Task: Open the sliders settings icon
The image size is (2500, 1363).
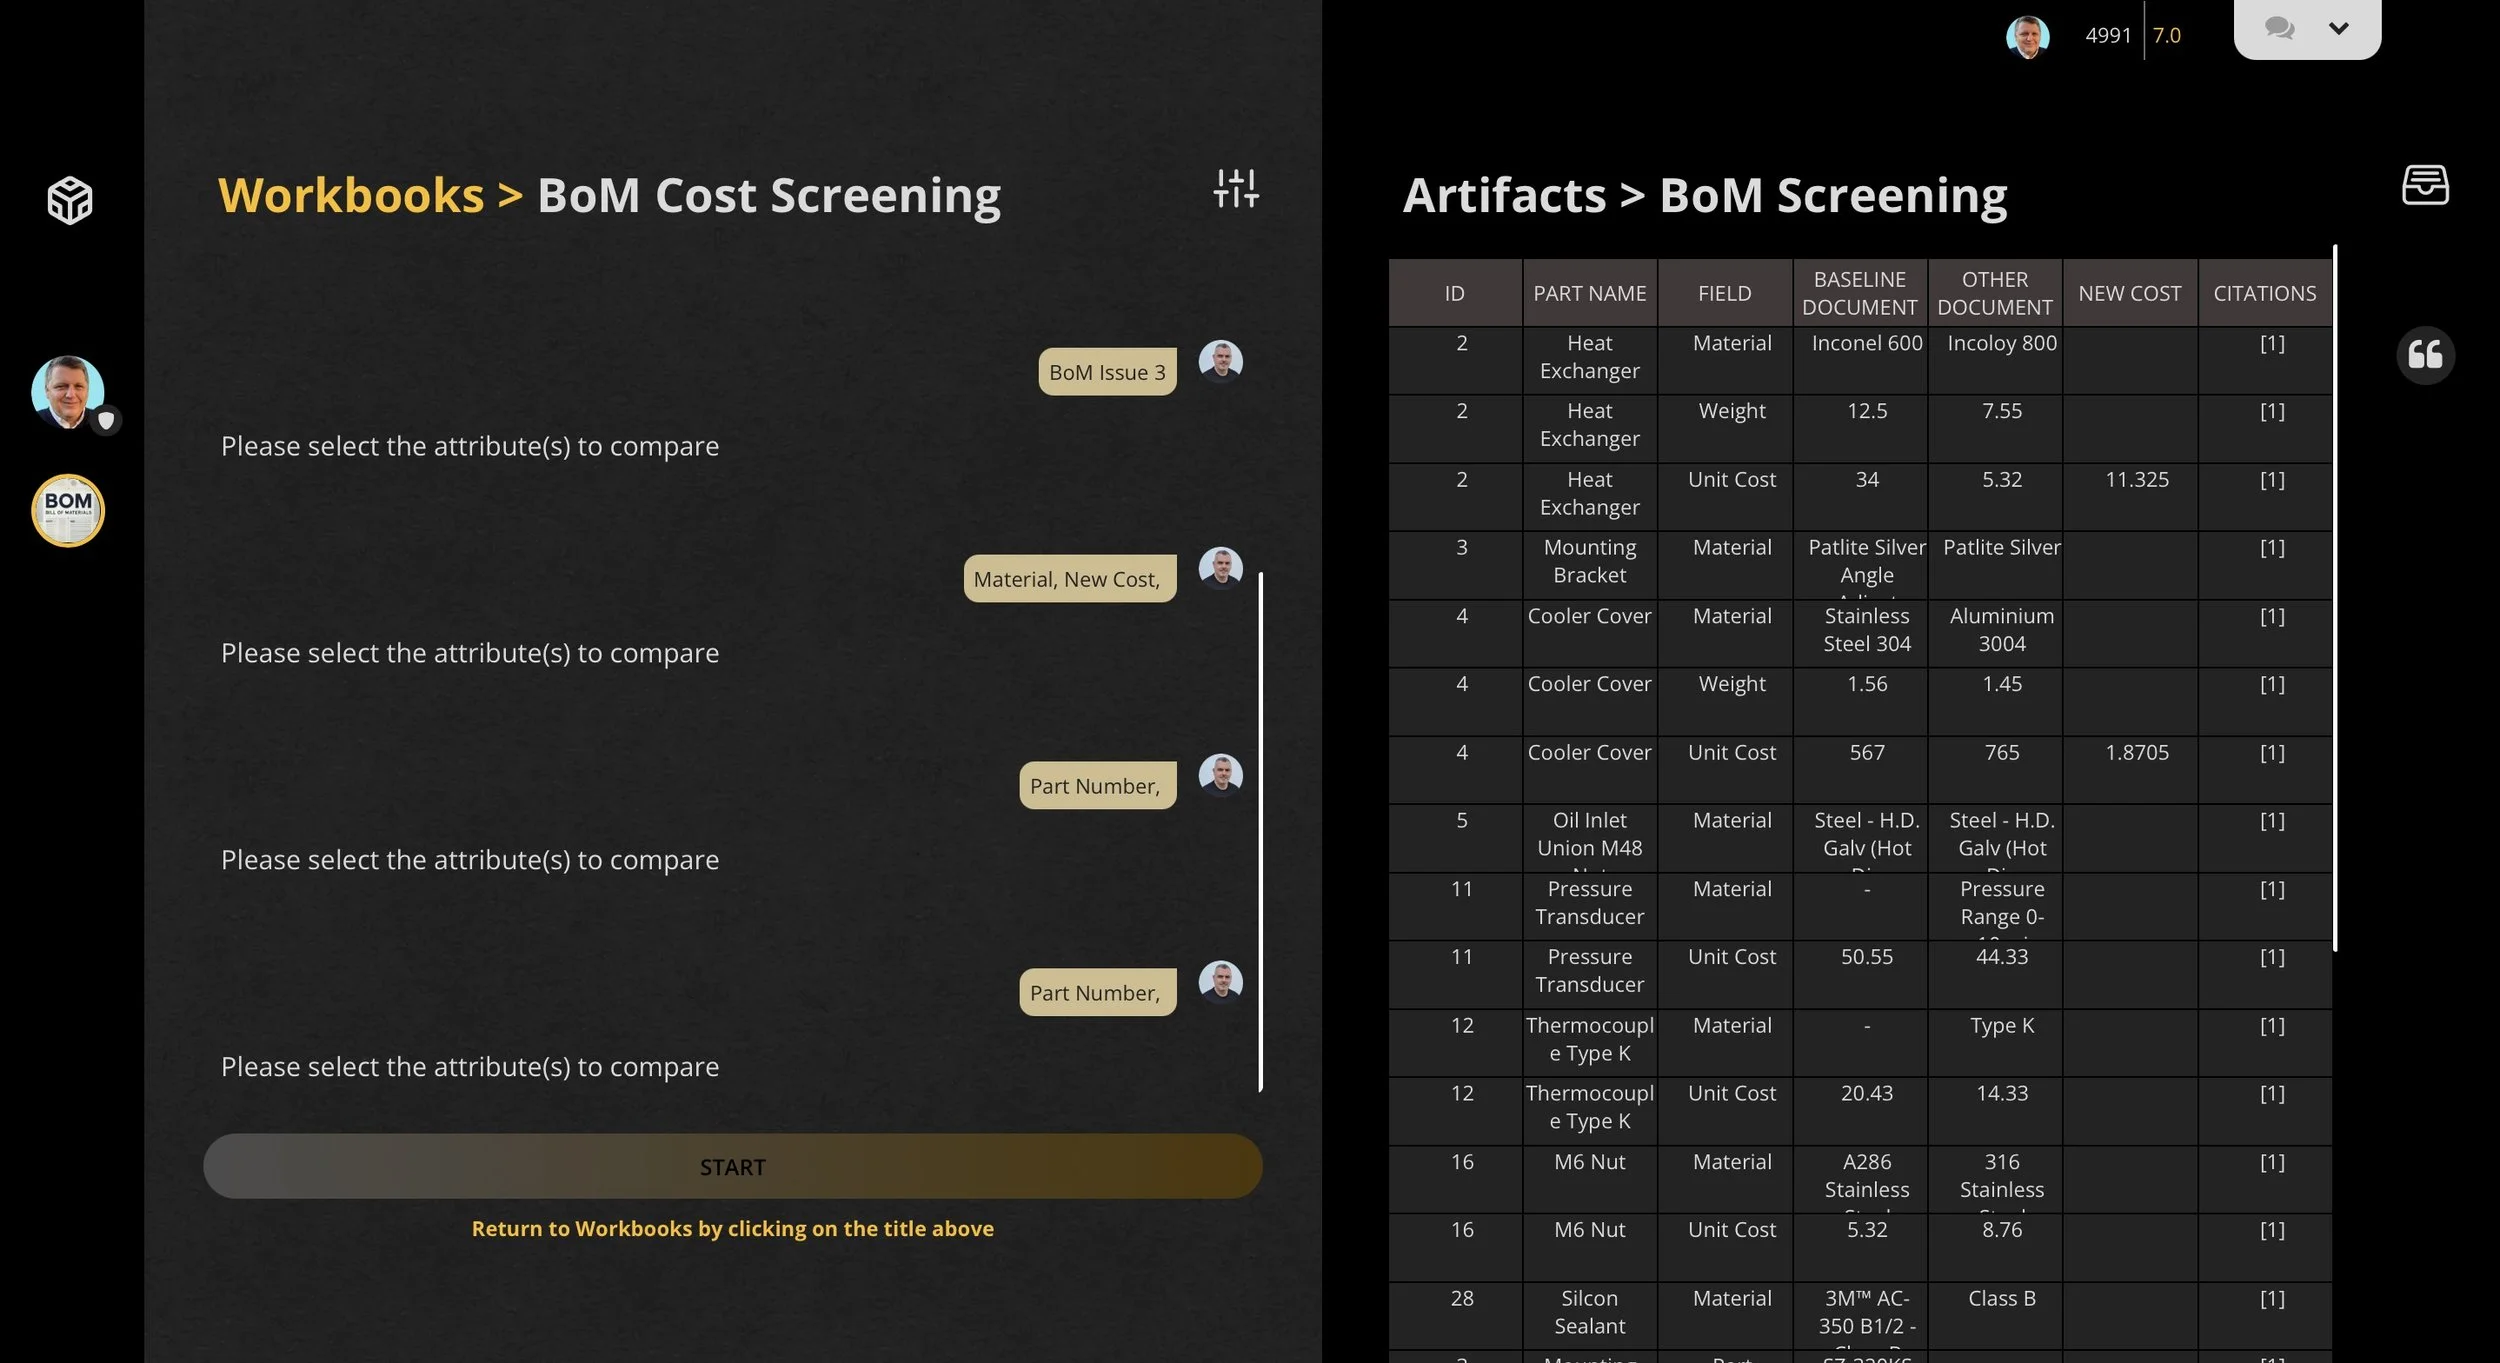Action: coord(1236,188)
